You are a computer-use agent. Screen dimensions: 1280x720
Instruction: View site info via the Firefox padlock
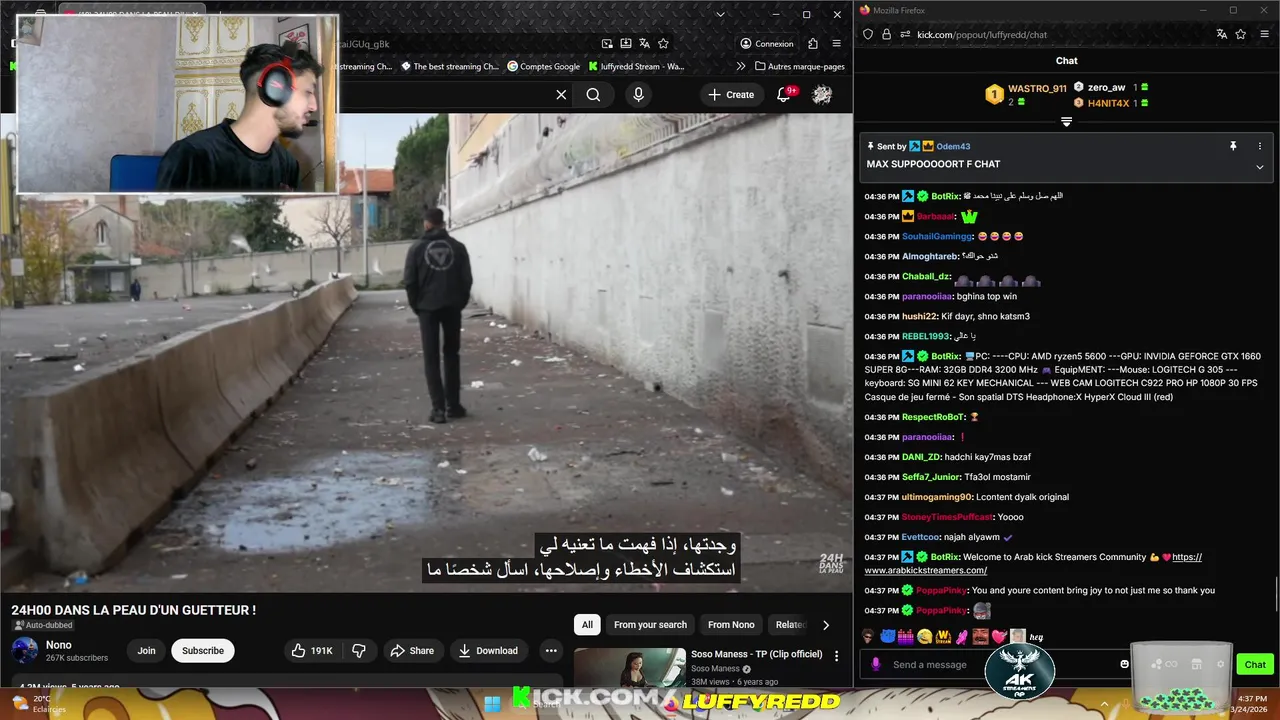point(886,34)
